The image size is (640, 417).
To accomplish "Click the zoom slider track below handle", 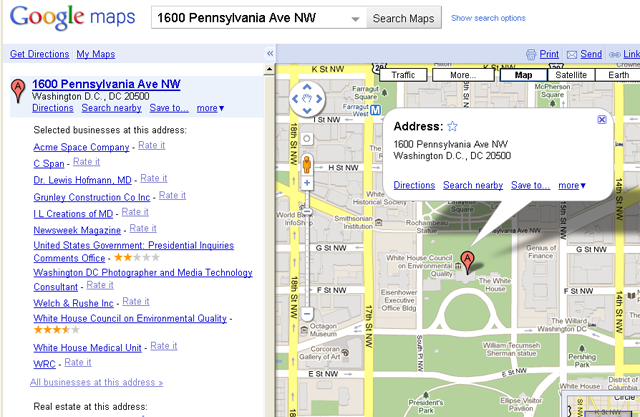I will click(307, 261).
